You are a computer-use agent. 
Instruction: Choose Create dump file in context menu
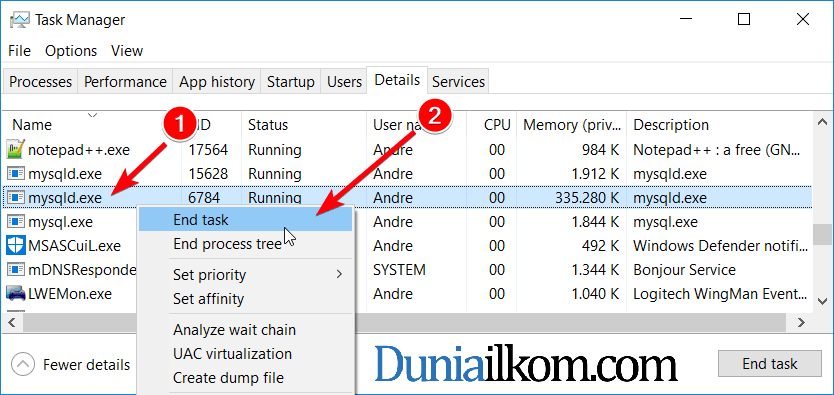(x=246, y=378)
